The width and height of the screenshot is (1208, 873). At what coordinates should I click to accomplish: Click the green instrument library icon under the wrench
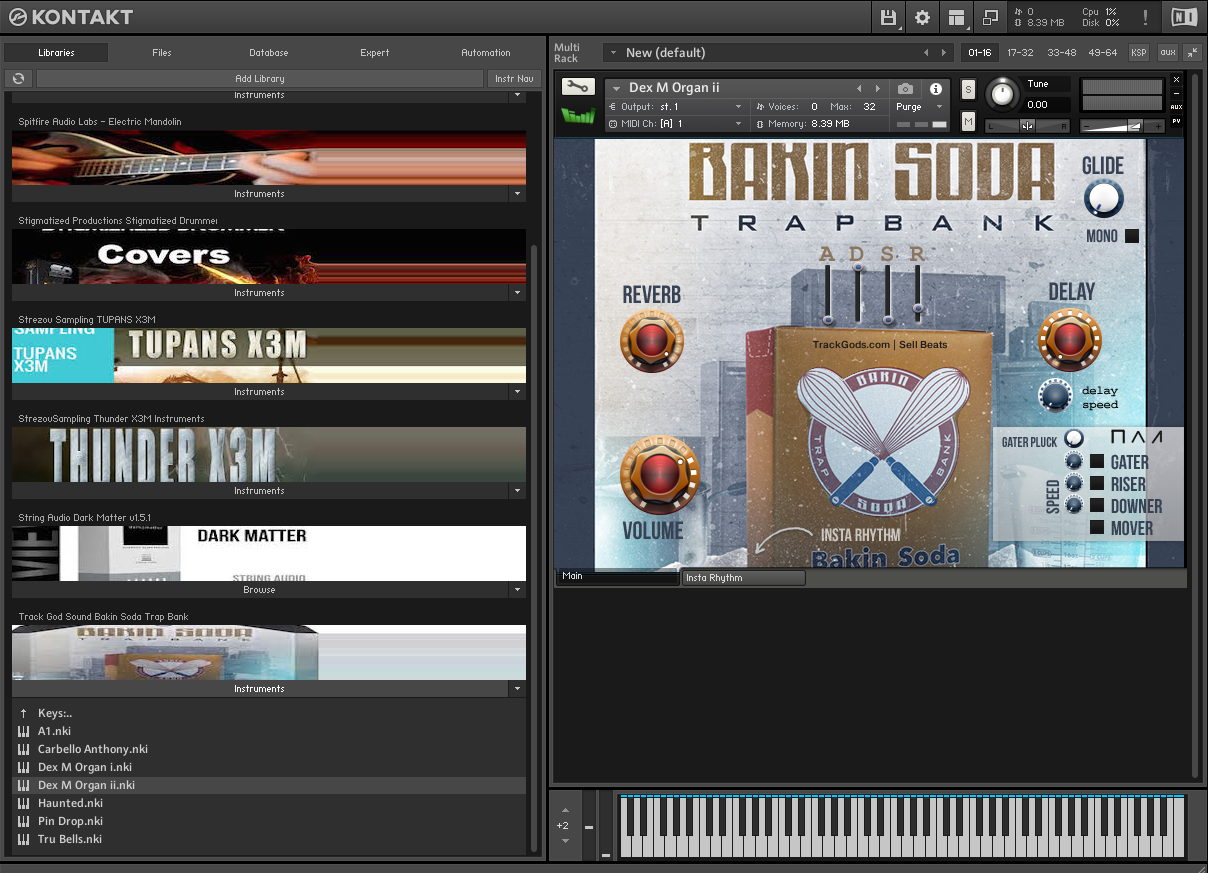[x=578, y=116]
